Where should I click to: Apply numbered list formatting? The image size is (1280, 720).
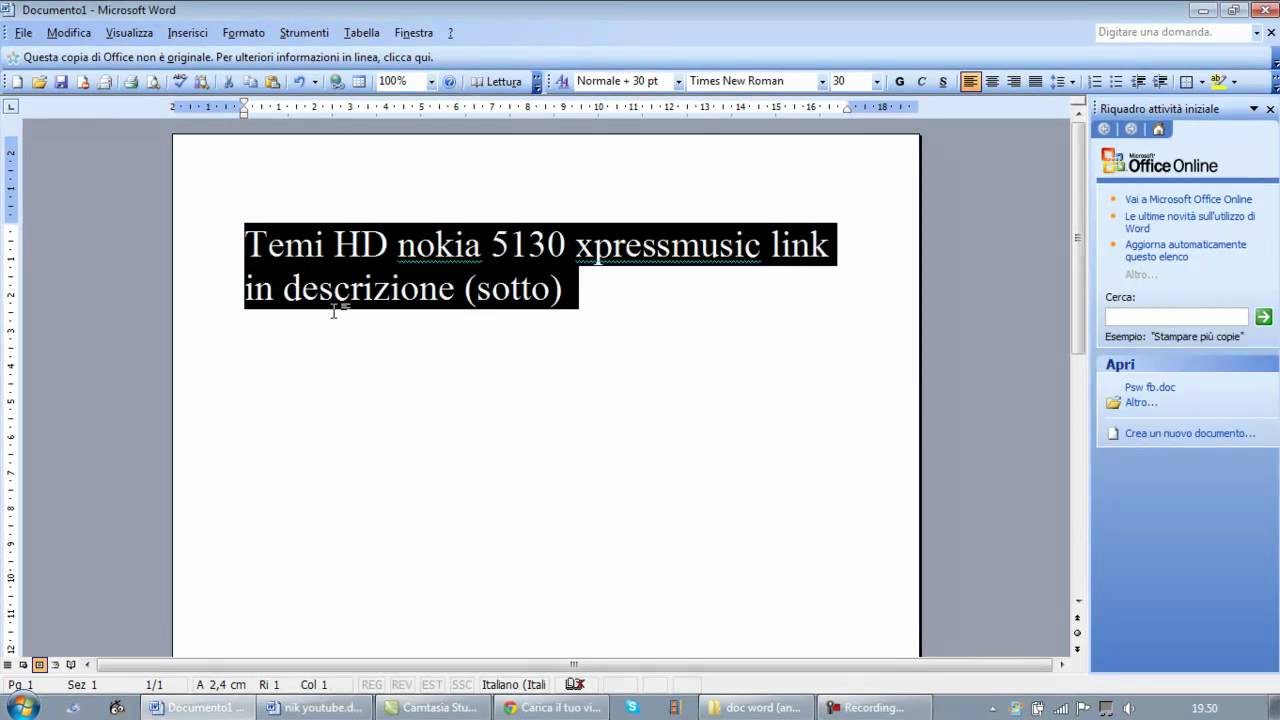coord(1095,82)
